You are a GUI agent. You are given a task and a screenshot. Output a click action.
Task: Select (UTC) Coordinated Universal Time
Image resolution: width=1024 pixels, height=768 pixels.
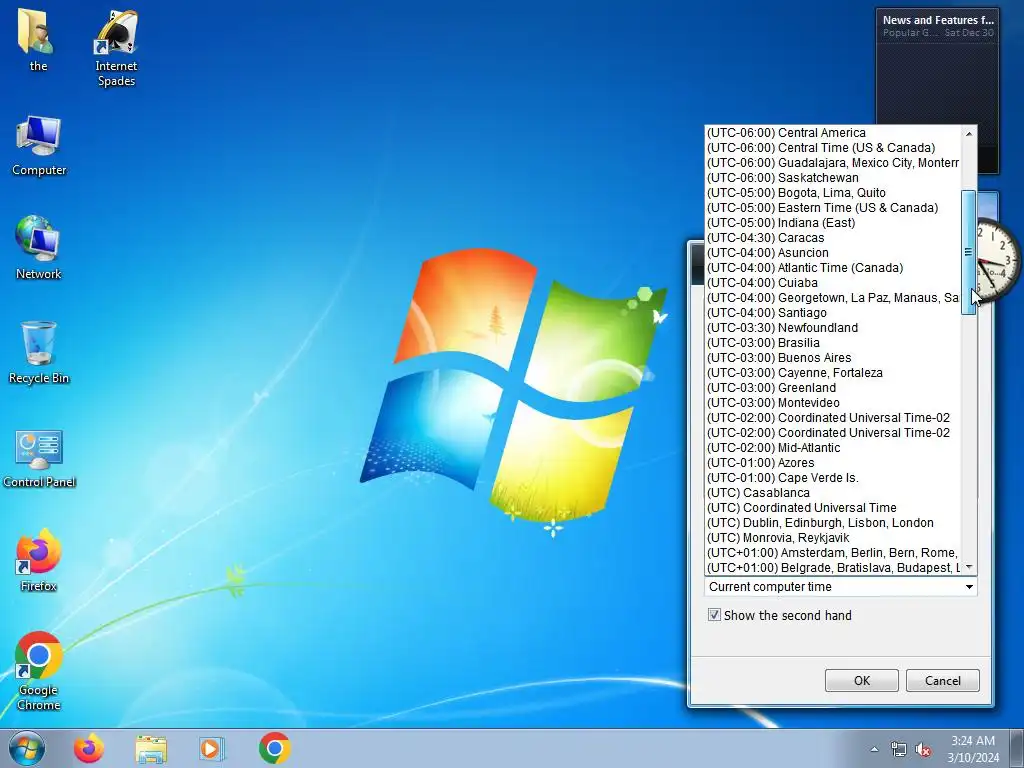[833, 508]
